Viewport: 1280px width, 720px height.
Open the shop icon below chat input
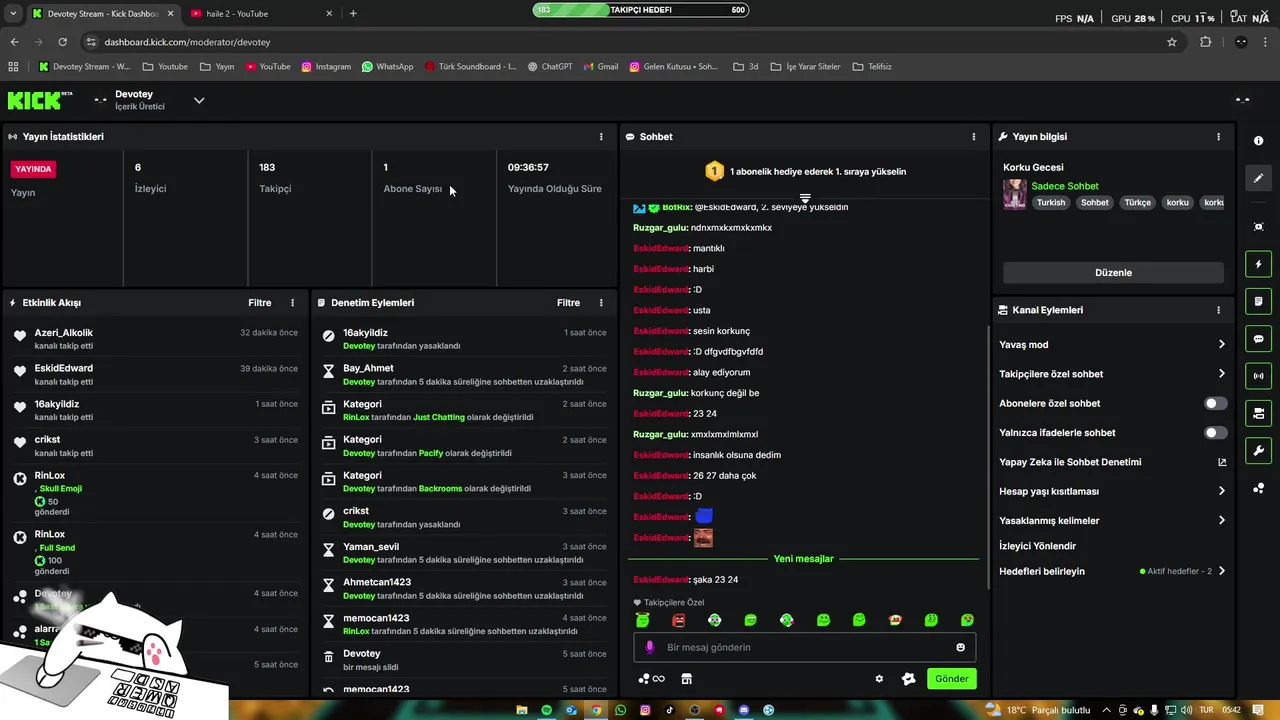click(686, 679)
